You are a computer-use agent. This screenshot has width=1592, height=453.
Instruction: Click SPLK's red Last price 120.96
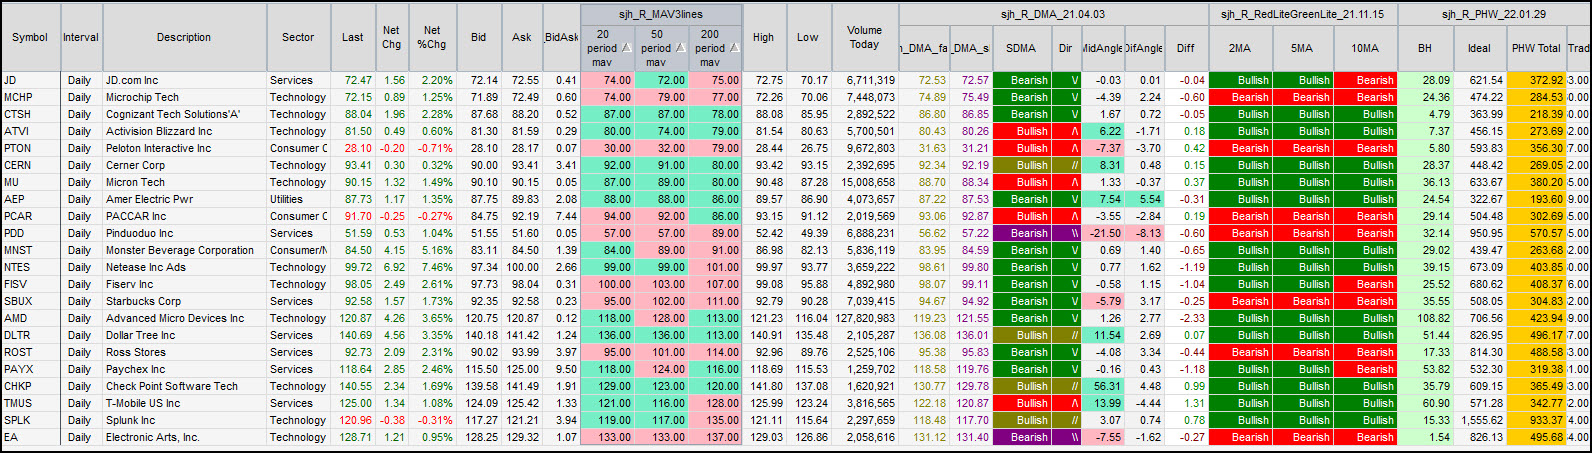352,420
